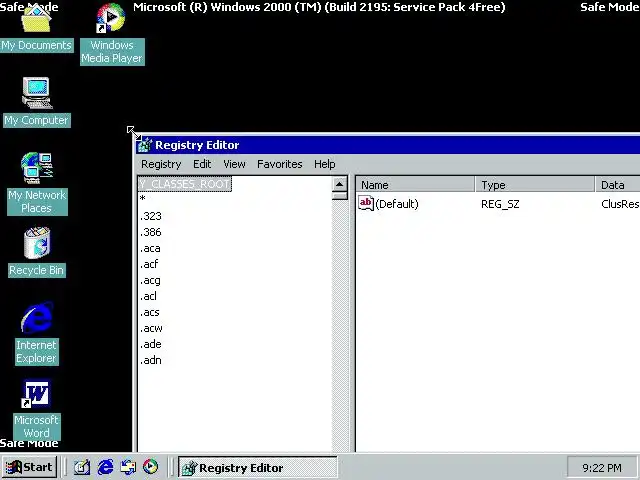Image resolution: width=640 pixels, height=480 pixels.
Task: Launch Internet Explorer from quick launch bar
Action: click(105, 467)
